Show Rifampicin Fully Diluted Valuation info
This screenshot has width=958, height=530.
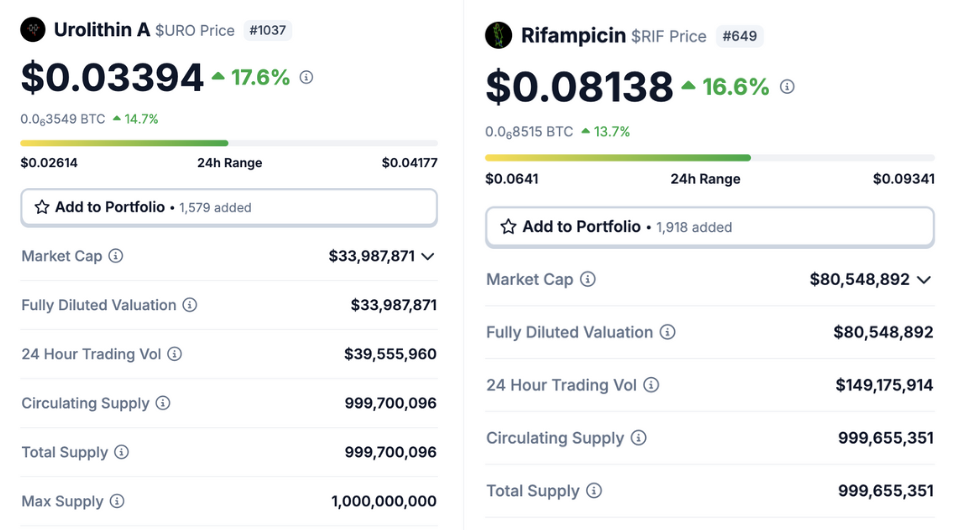pos(667,332)
